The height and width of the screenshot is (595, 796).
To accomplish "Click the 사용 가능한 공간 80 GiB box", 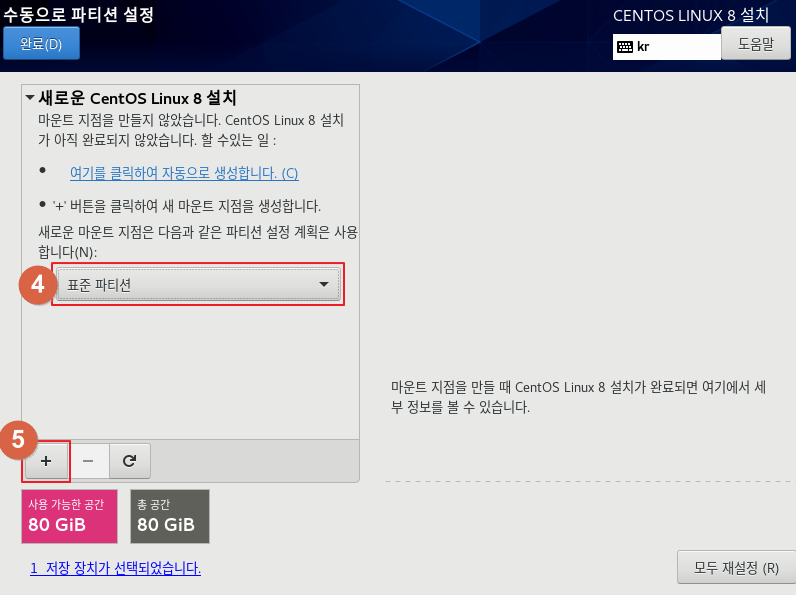I will tap(70, 516).
